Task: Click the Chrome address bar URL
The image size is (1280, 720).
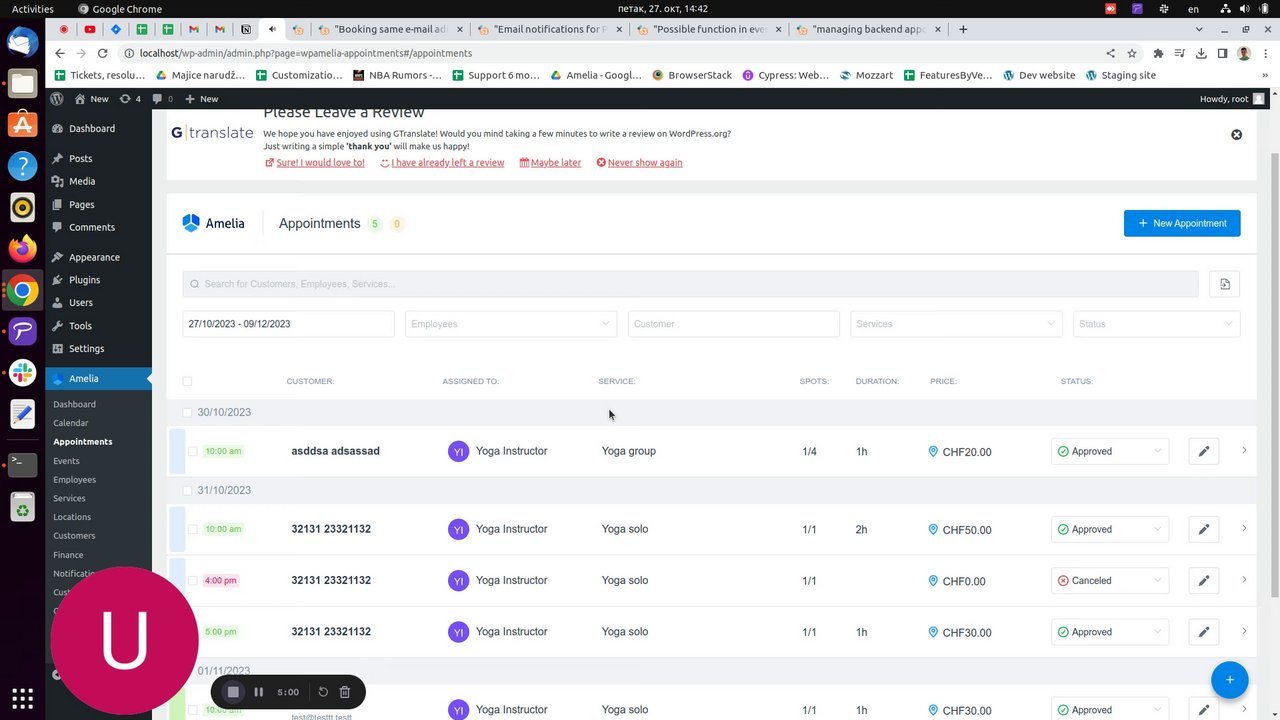Action: 305,53
